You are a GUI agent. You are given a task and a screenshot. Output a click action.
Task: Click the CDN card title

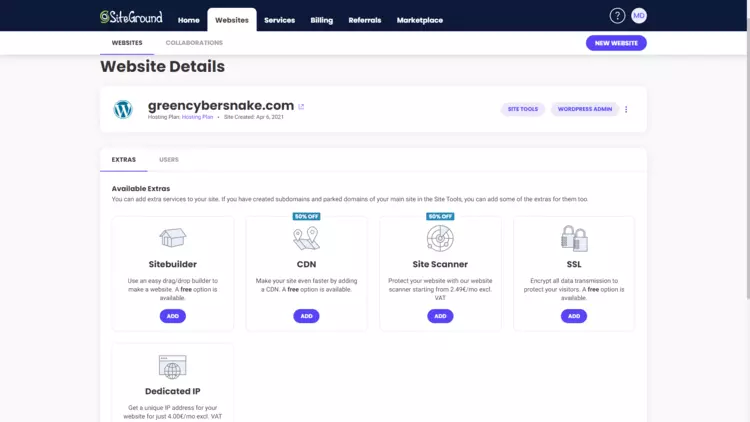pos(306,264)
